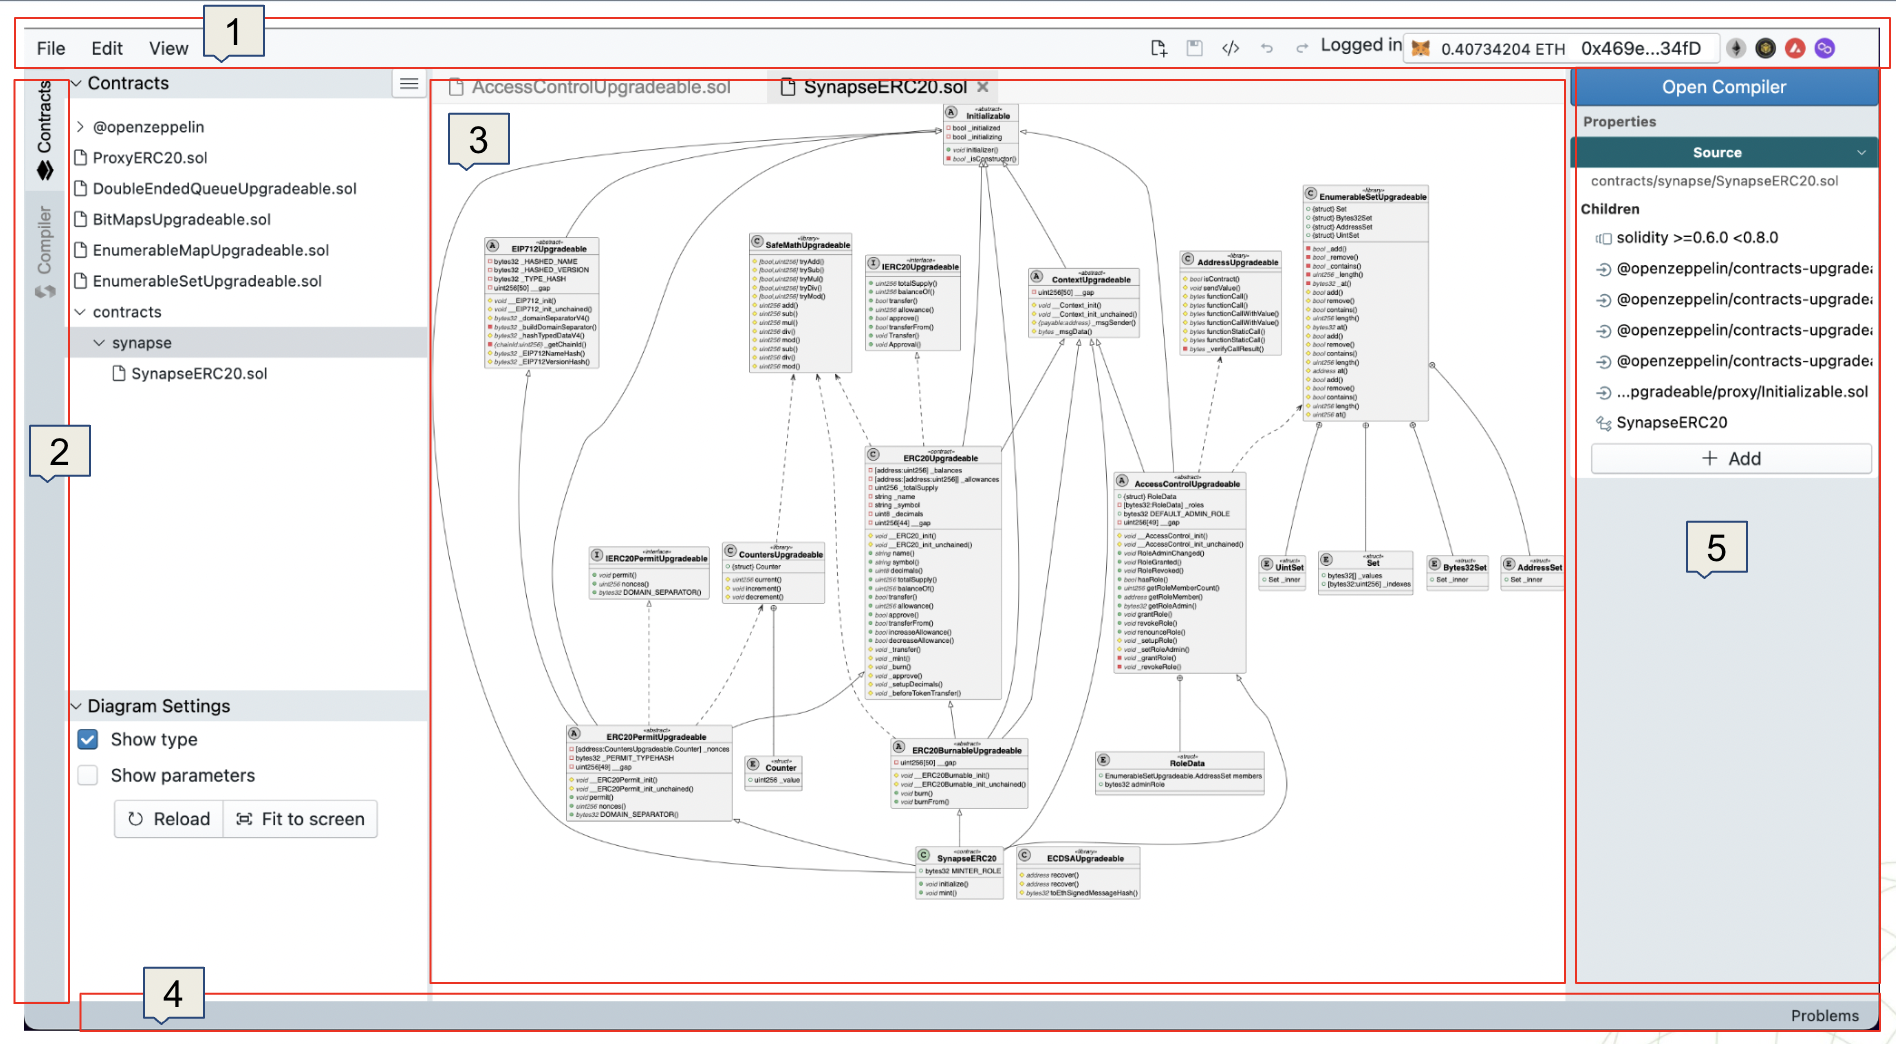Open EnumerableMapUpgradeable.sol file
This screenshot has width=1896, height=1044.
coord(211,250)
